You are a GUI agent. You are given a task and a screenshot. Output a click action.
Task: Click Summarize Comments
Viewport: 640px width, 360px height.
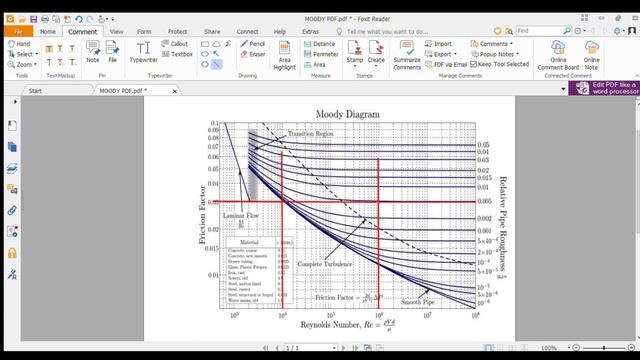pyautogui.click(x=407, y=56)
